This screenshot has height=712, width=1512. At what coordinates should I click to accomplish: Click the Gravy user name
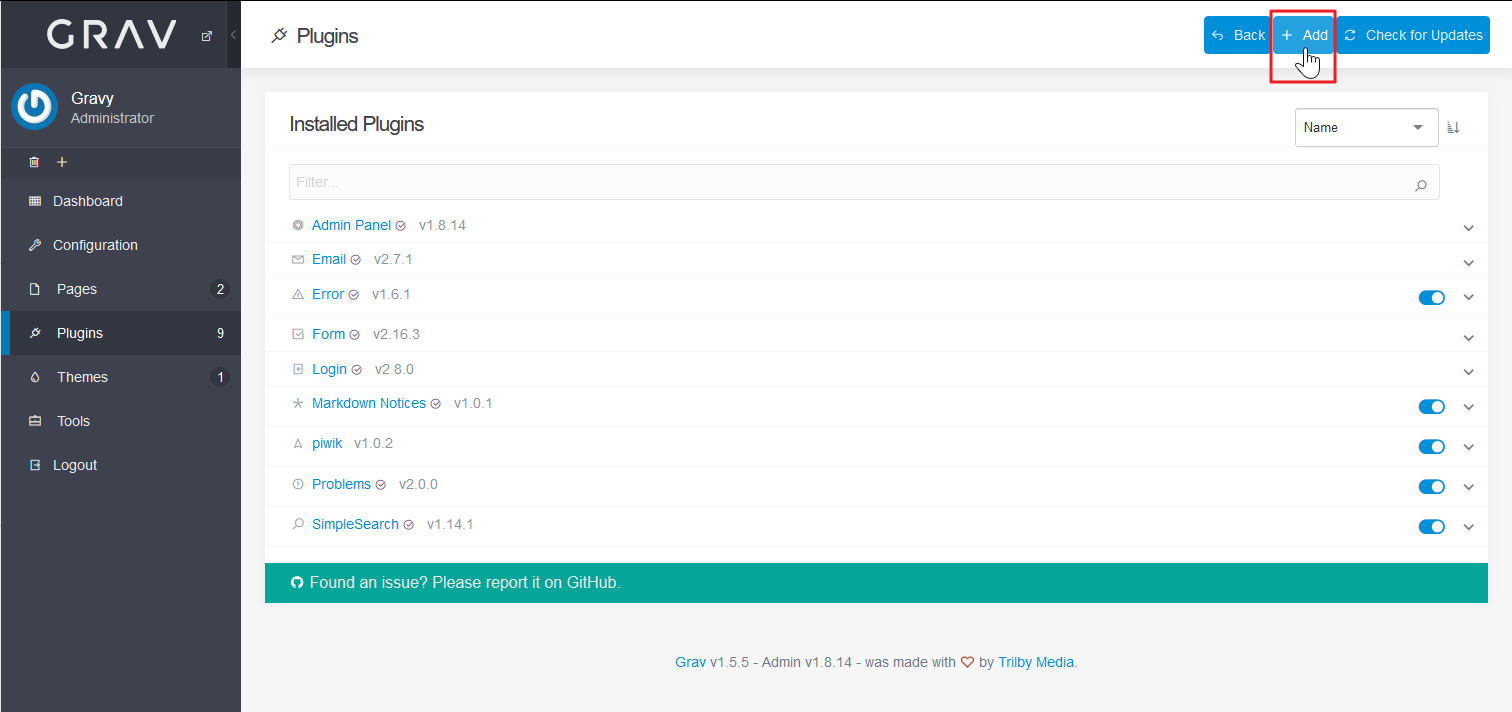92,98
